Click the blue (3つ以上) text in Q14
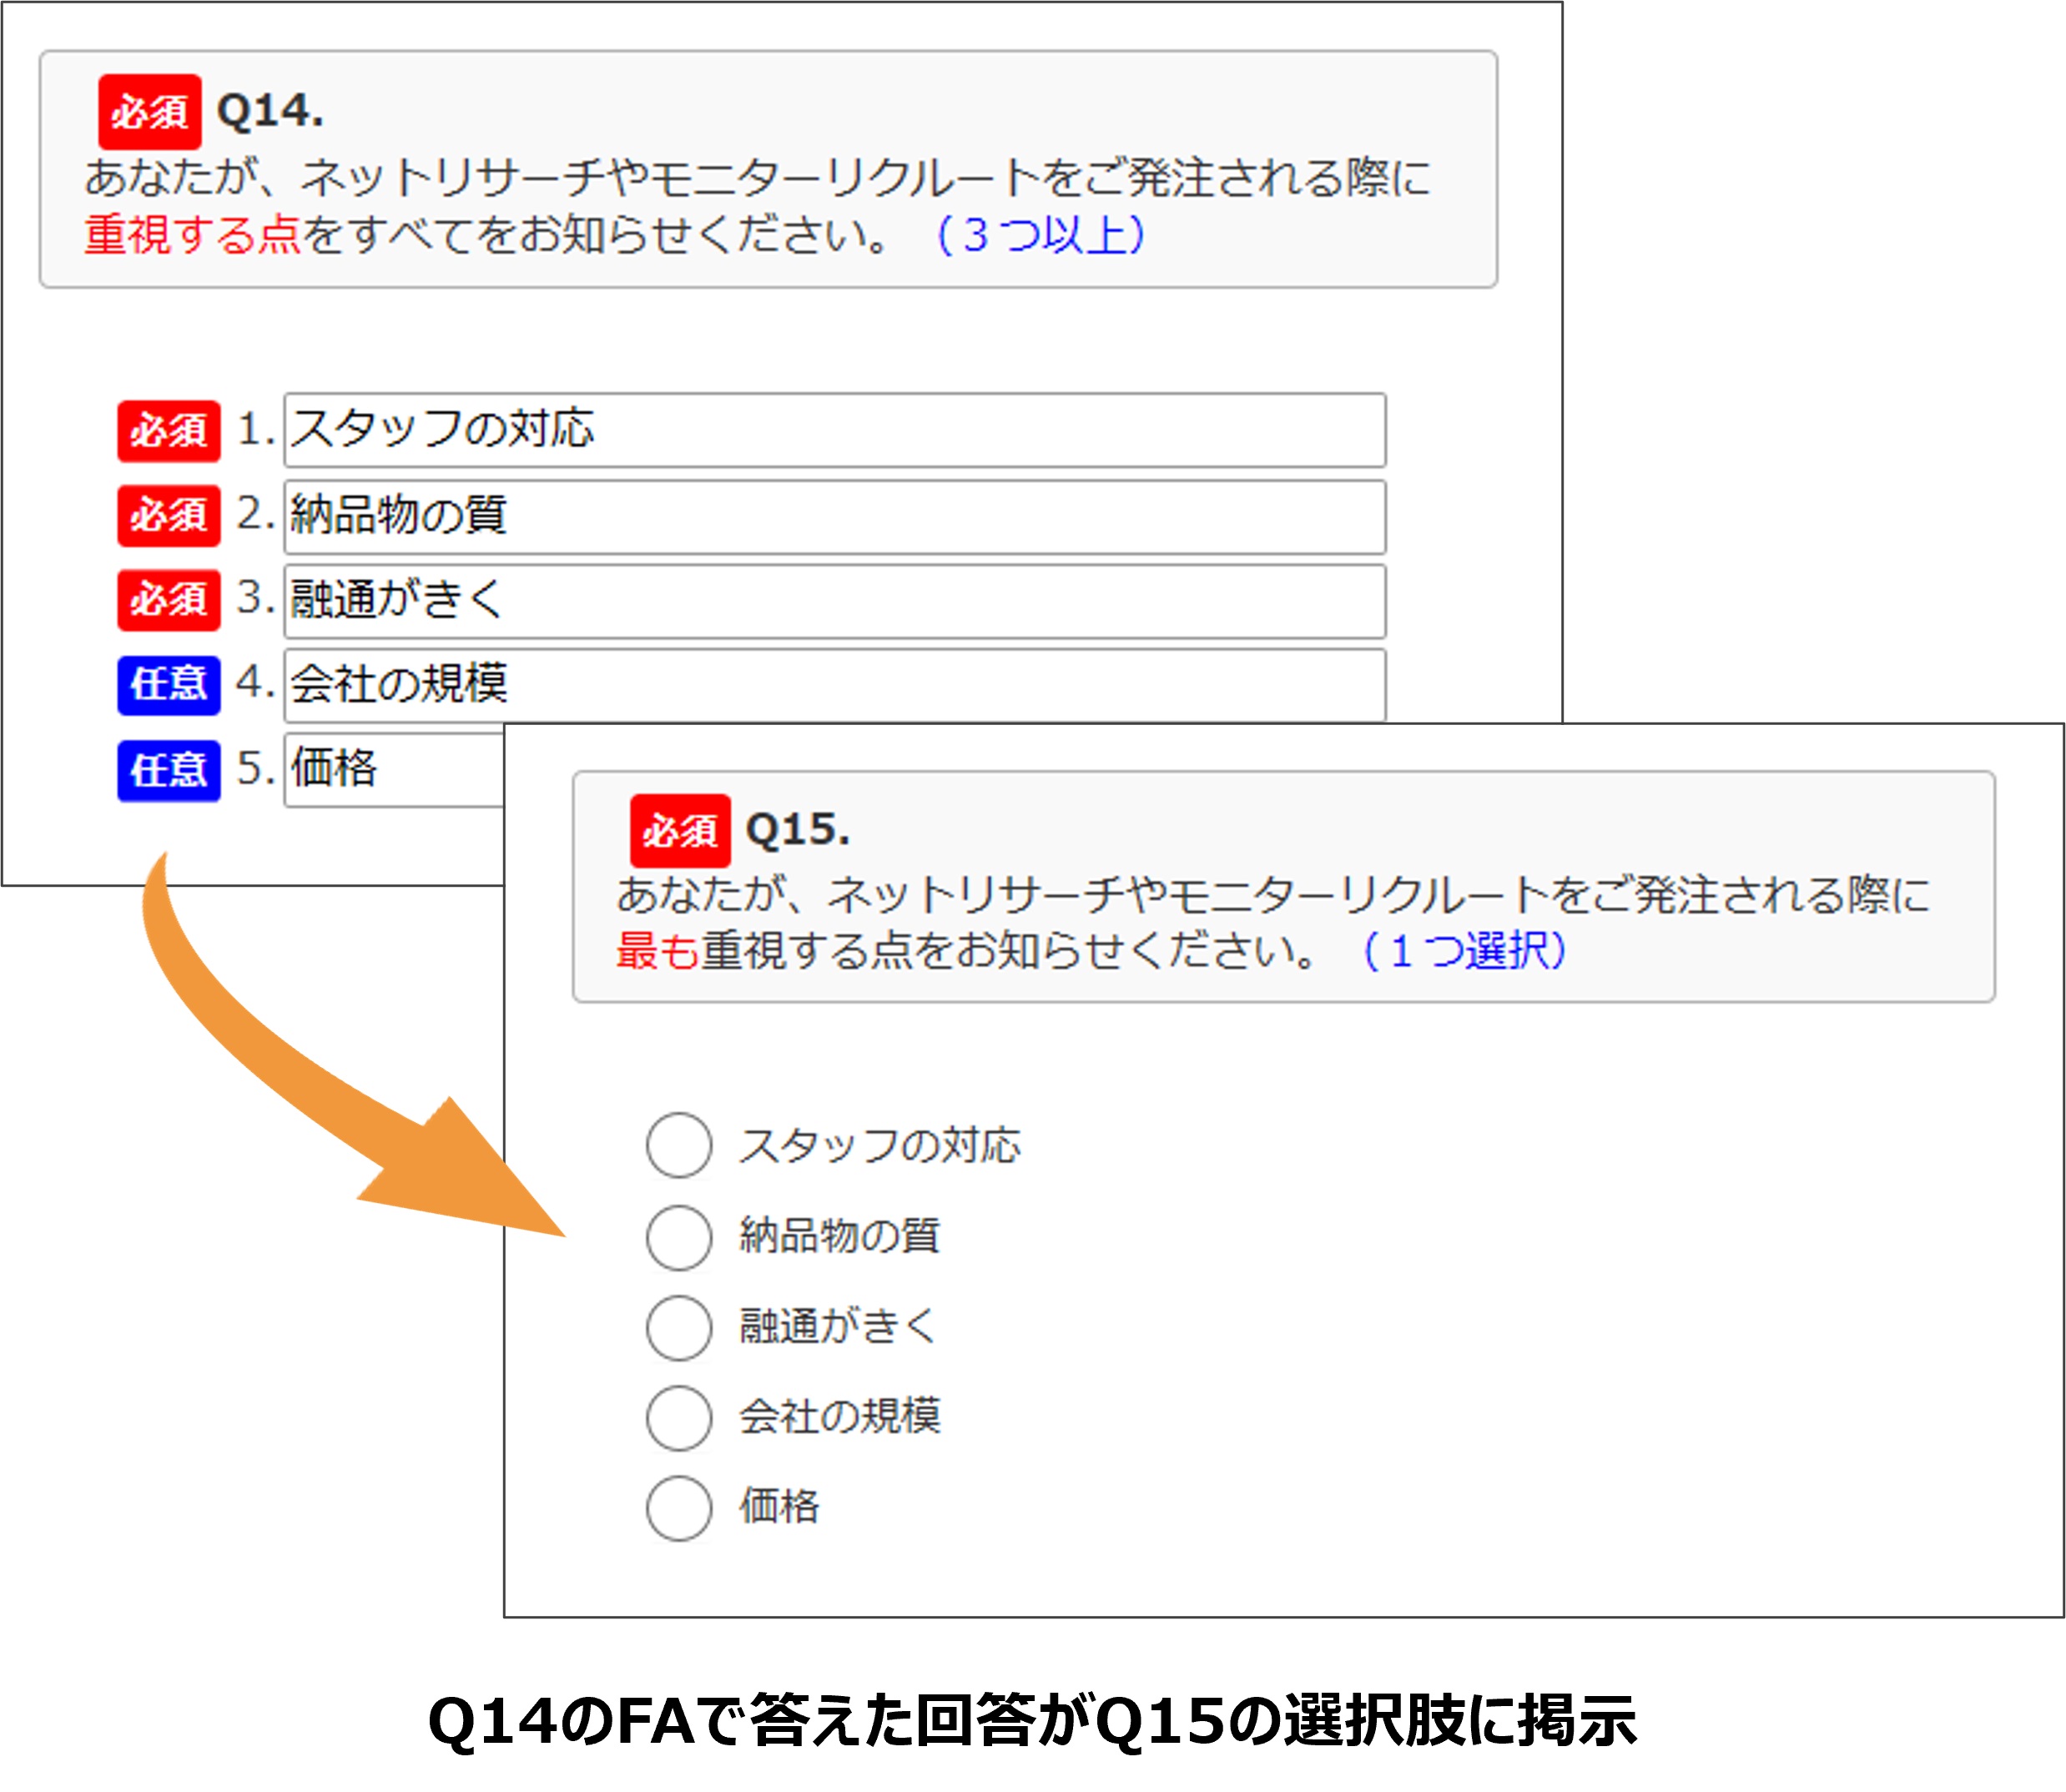This screenshot has height=1792, width=2066. tap(1040, 236)
